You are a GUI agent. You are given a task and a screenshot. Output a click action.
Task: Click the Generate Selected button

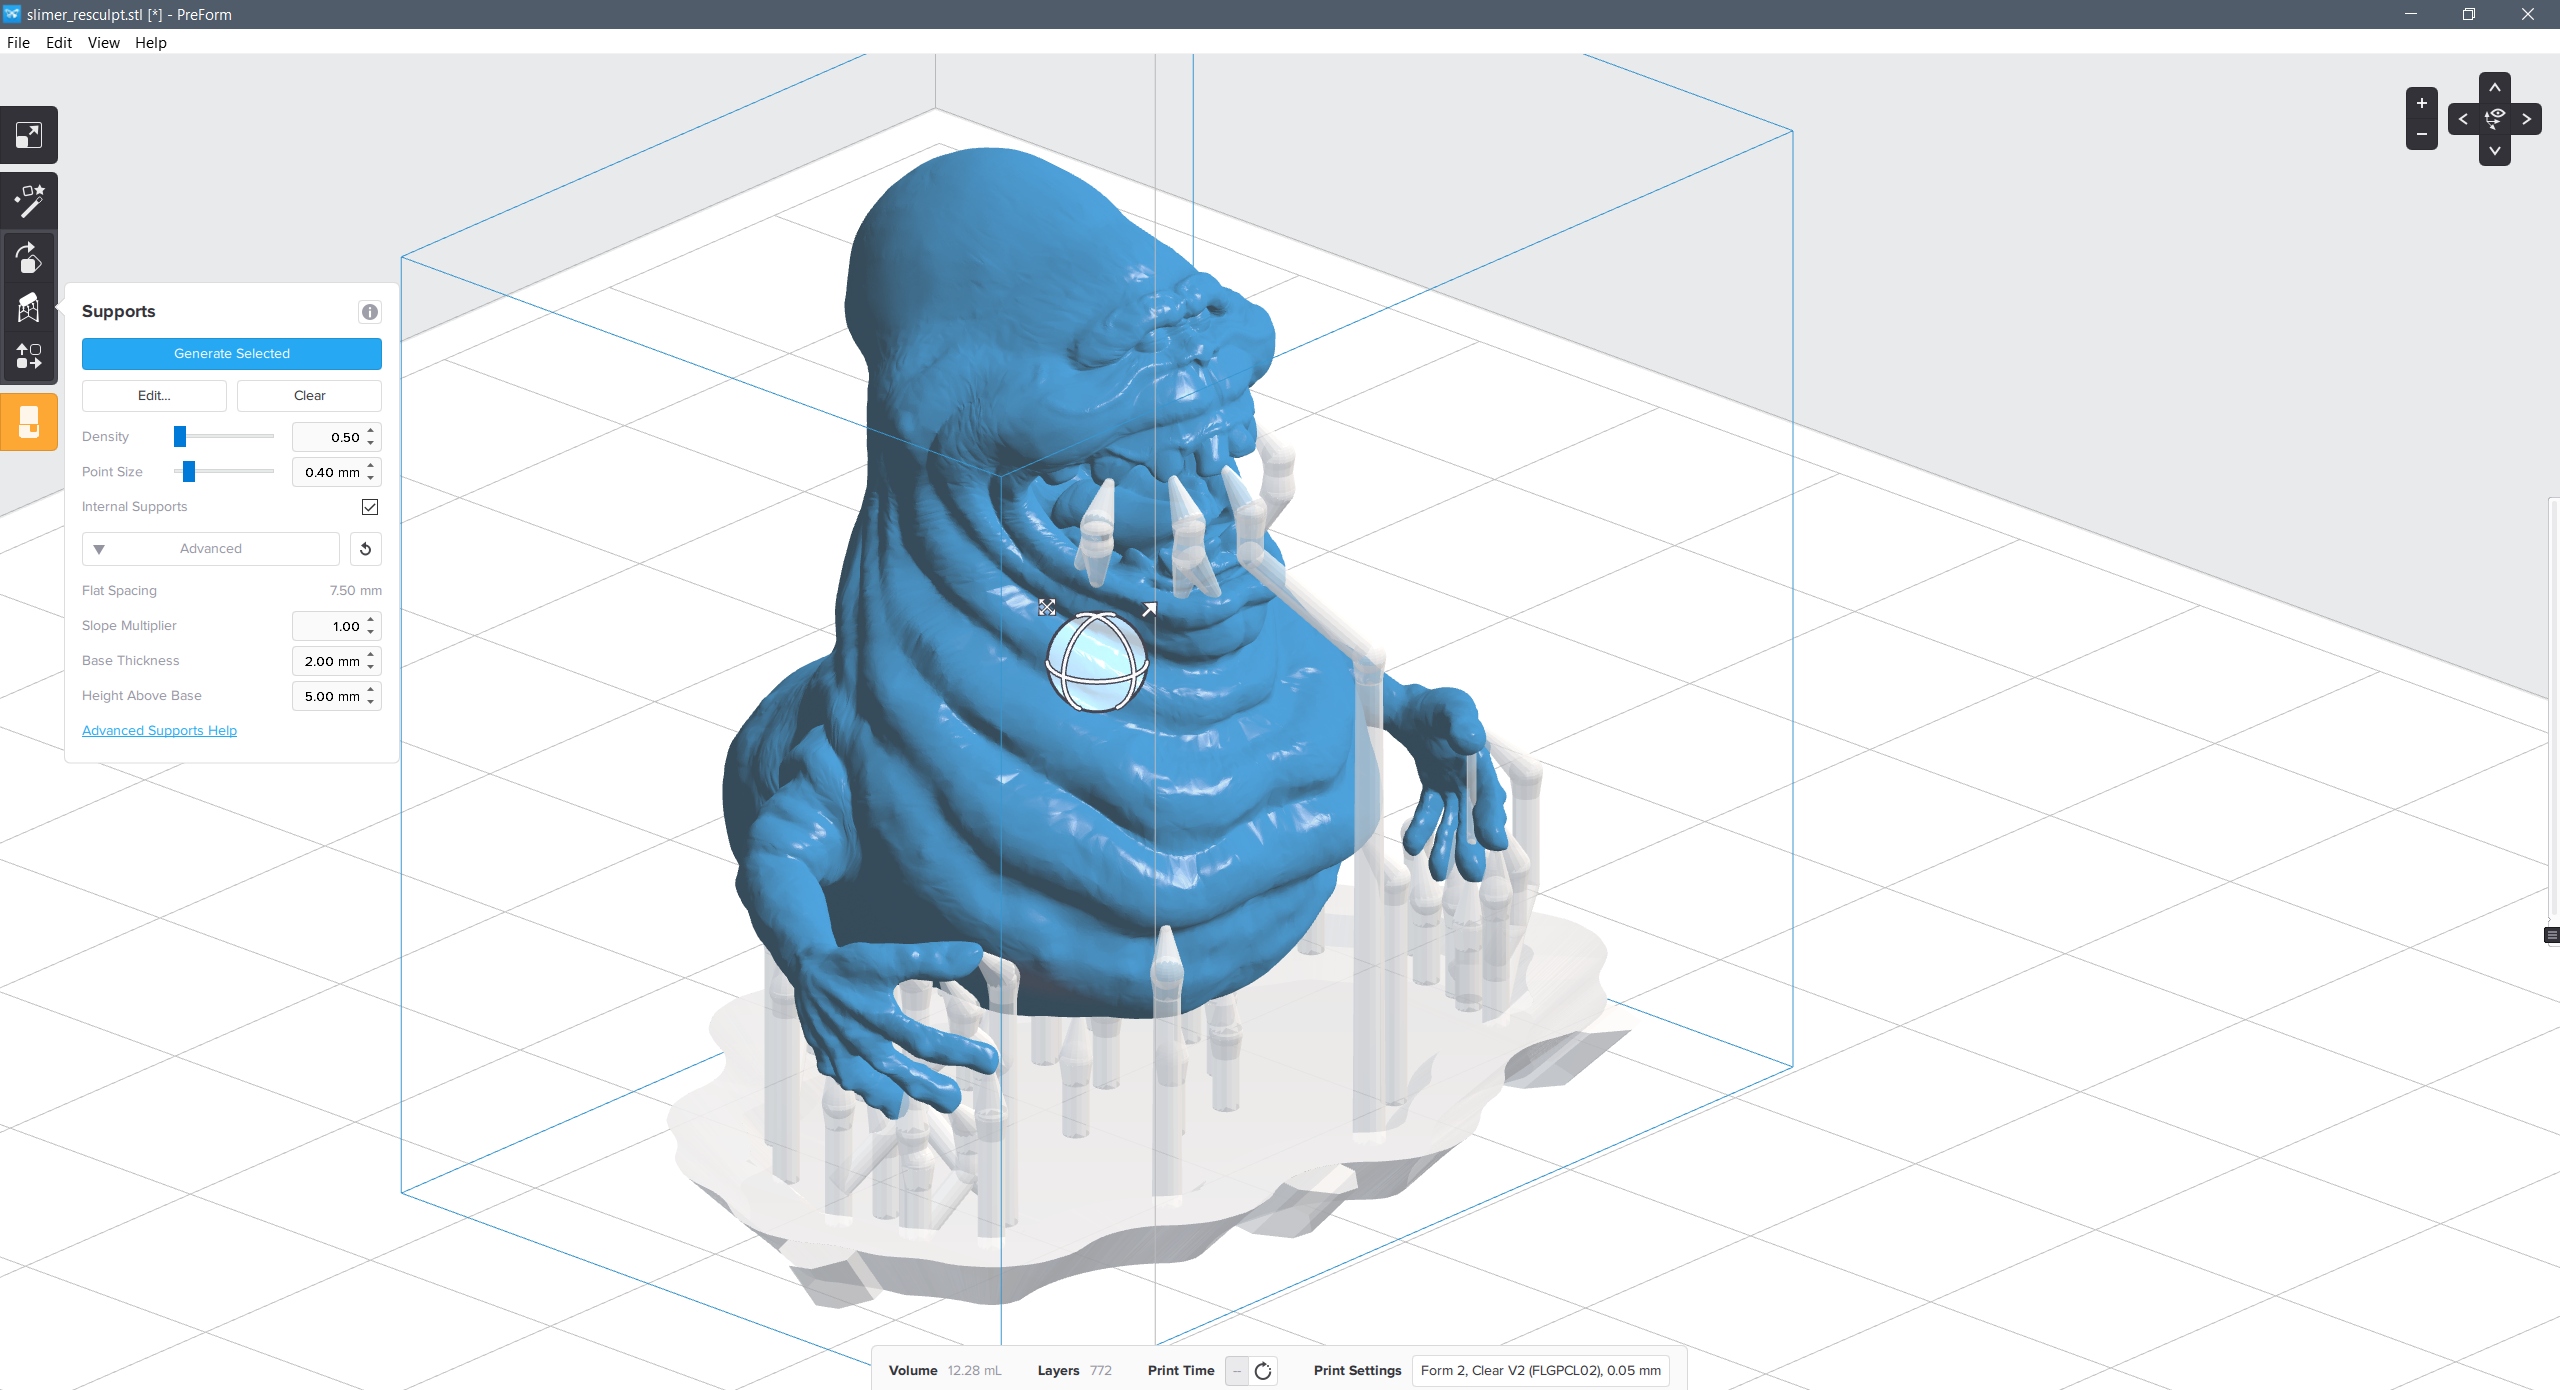pyautogui.click(x=232, y=354)
